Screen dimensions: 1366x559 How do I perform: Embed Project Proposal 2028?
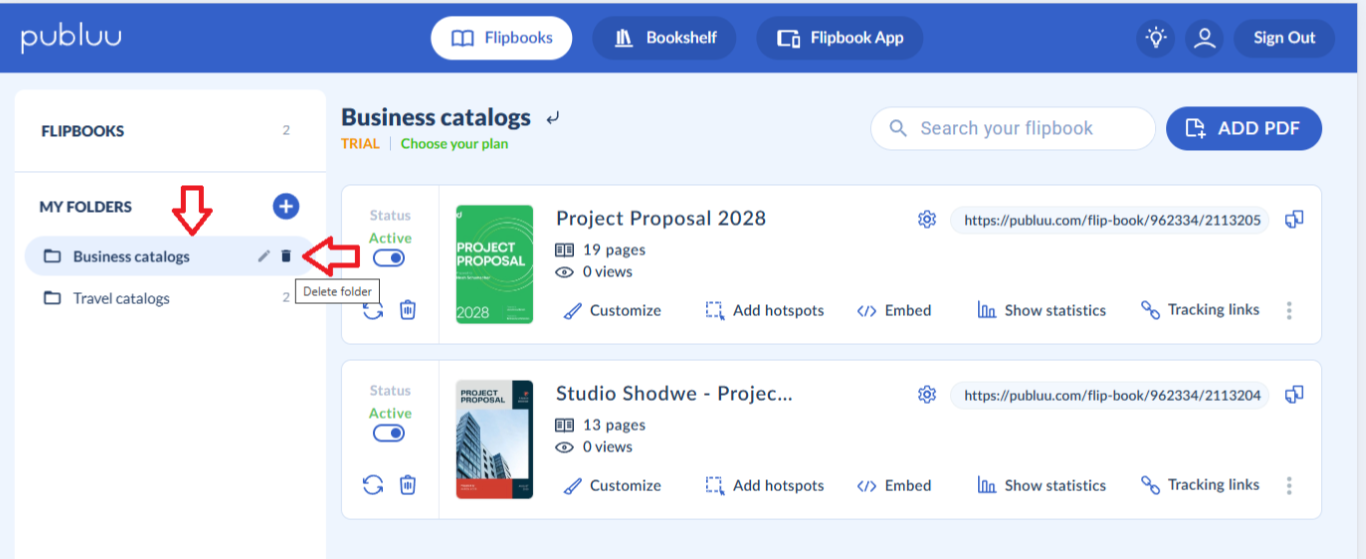(894, 310)
